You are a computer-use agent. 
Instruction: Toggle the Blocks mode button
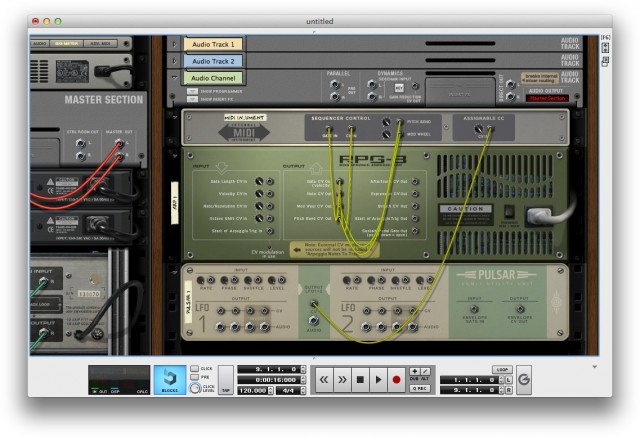tap(170, 380)
